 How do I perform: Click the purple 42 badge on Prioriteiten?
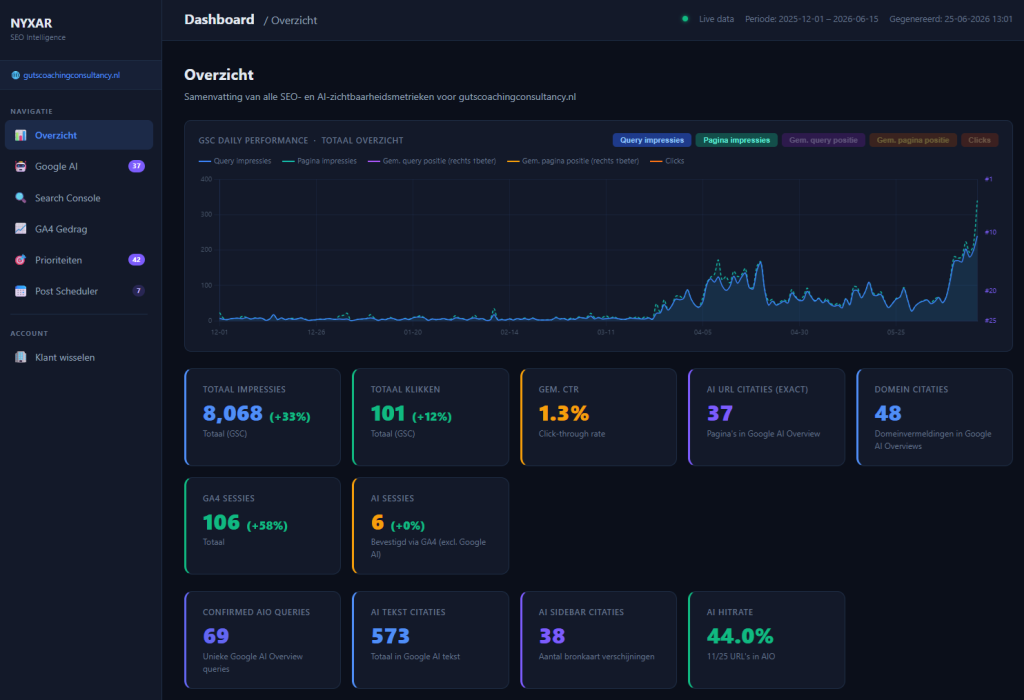(x=136, y=260)
